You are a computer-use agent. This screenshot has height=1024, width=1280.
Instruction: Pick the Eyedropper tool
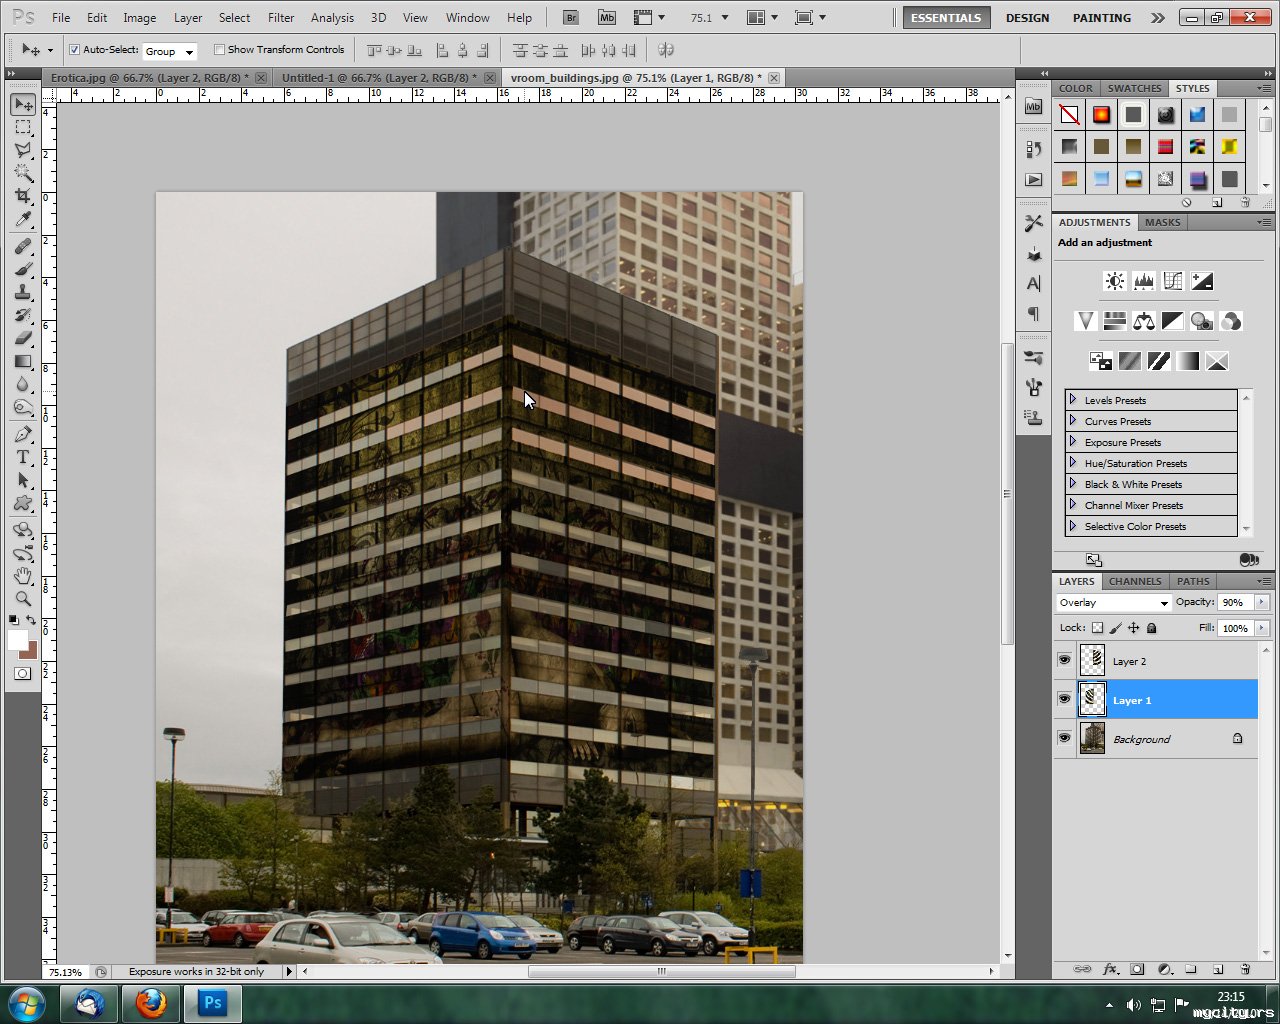23,220
